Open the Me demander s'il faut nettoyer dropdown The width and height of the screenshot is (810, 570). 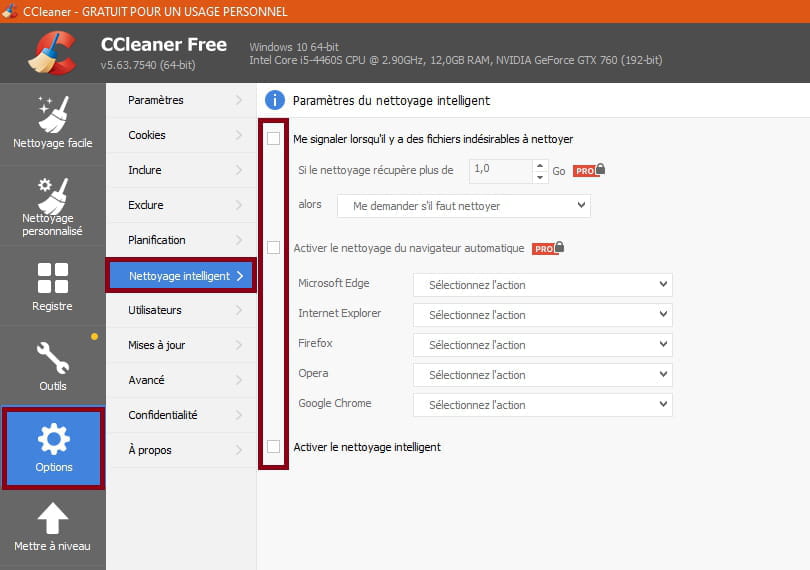click(463, 206)
